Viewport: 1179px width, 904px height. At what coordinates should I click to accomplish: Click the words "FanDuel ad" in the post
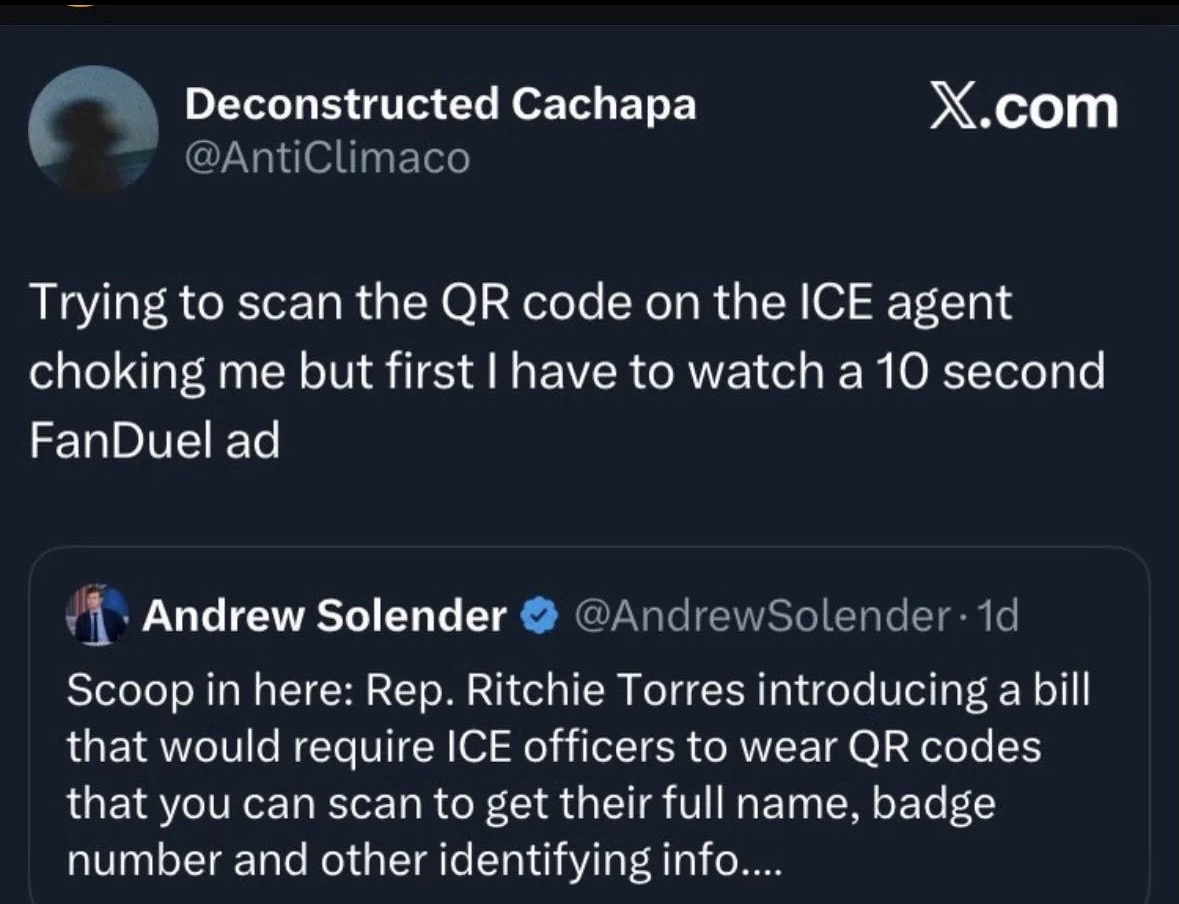pyautogui.click(x=154, y=440)
